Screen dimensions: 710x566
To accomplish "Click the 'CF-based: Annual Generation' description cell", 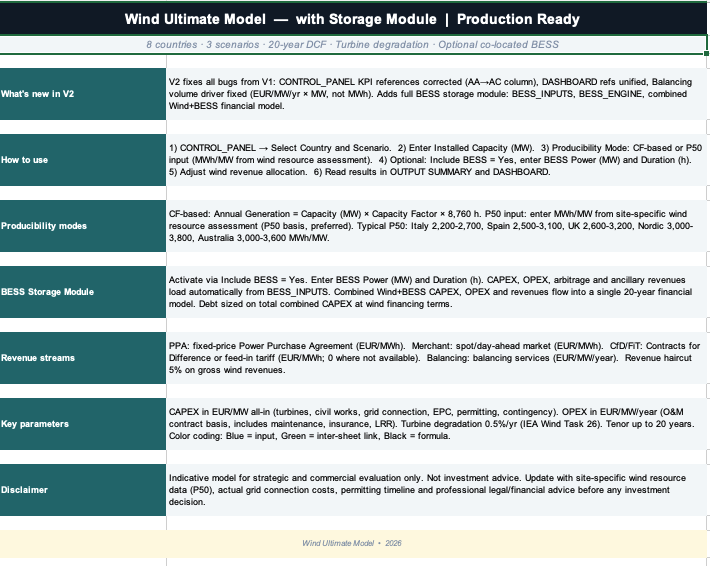I will (x=437, y=226).
